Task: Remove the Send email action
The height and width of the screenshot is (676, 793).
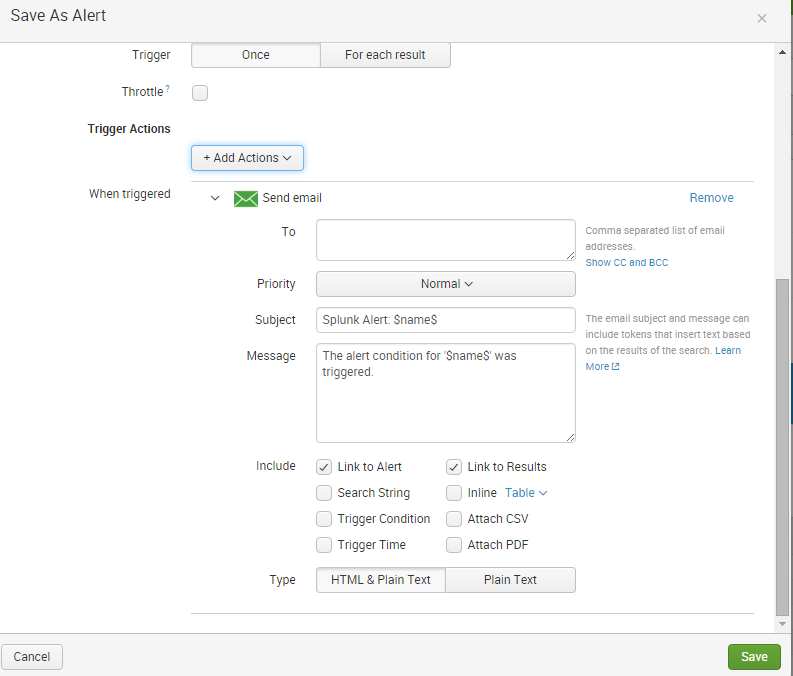Action: coord(711,198)
